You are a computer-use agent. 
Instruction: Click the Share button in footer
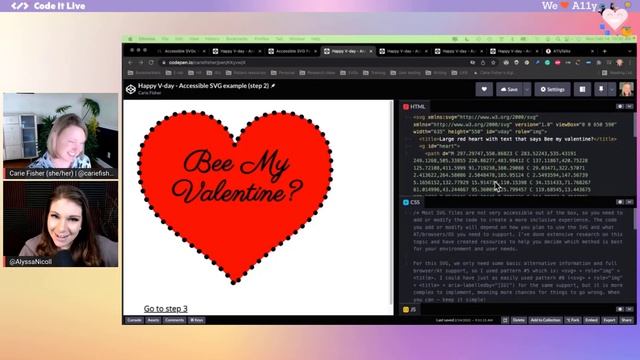(627, 320)
